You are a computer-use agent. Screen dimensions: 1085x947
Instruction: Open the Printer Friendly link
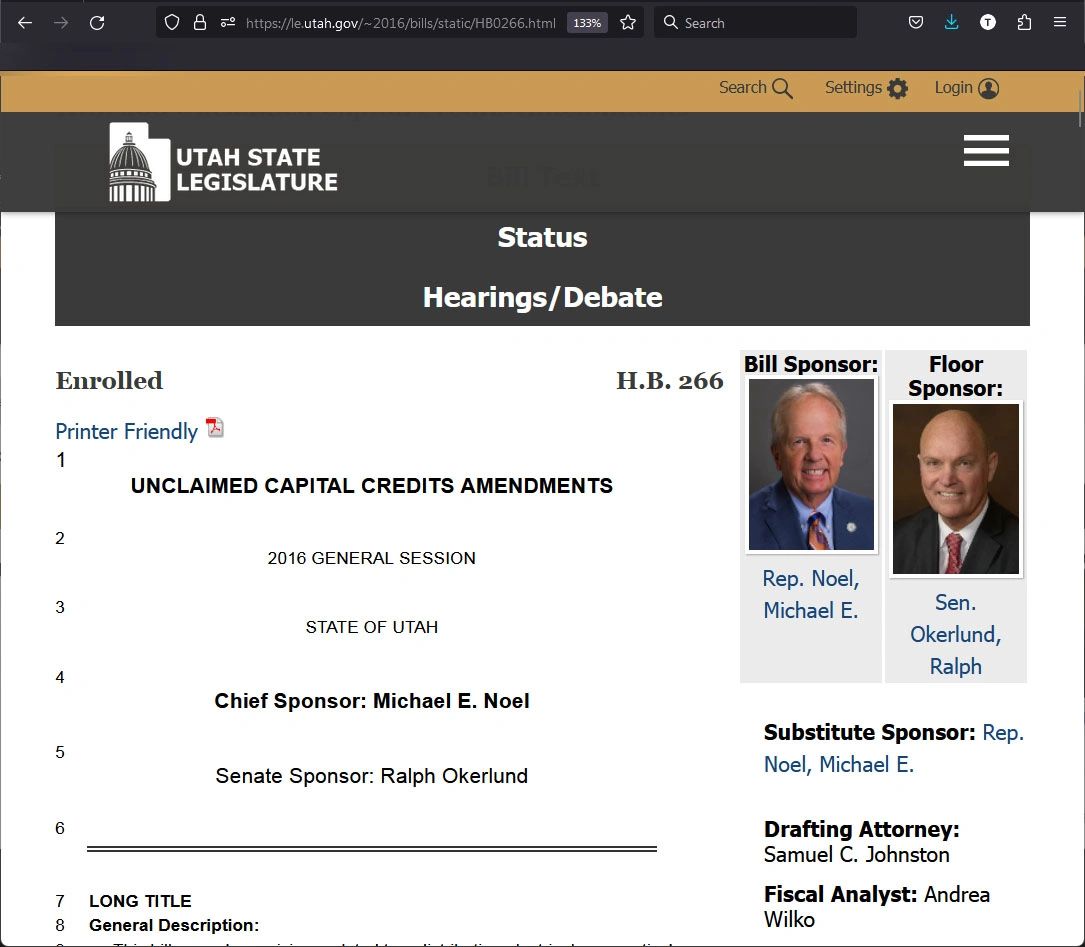point(126,432)
